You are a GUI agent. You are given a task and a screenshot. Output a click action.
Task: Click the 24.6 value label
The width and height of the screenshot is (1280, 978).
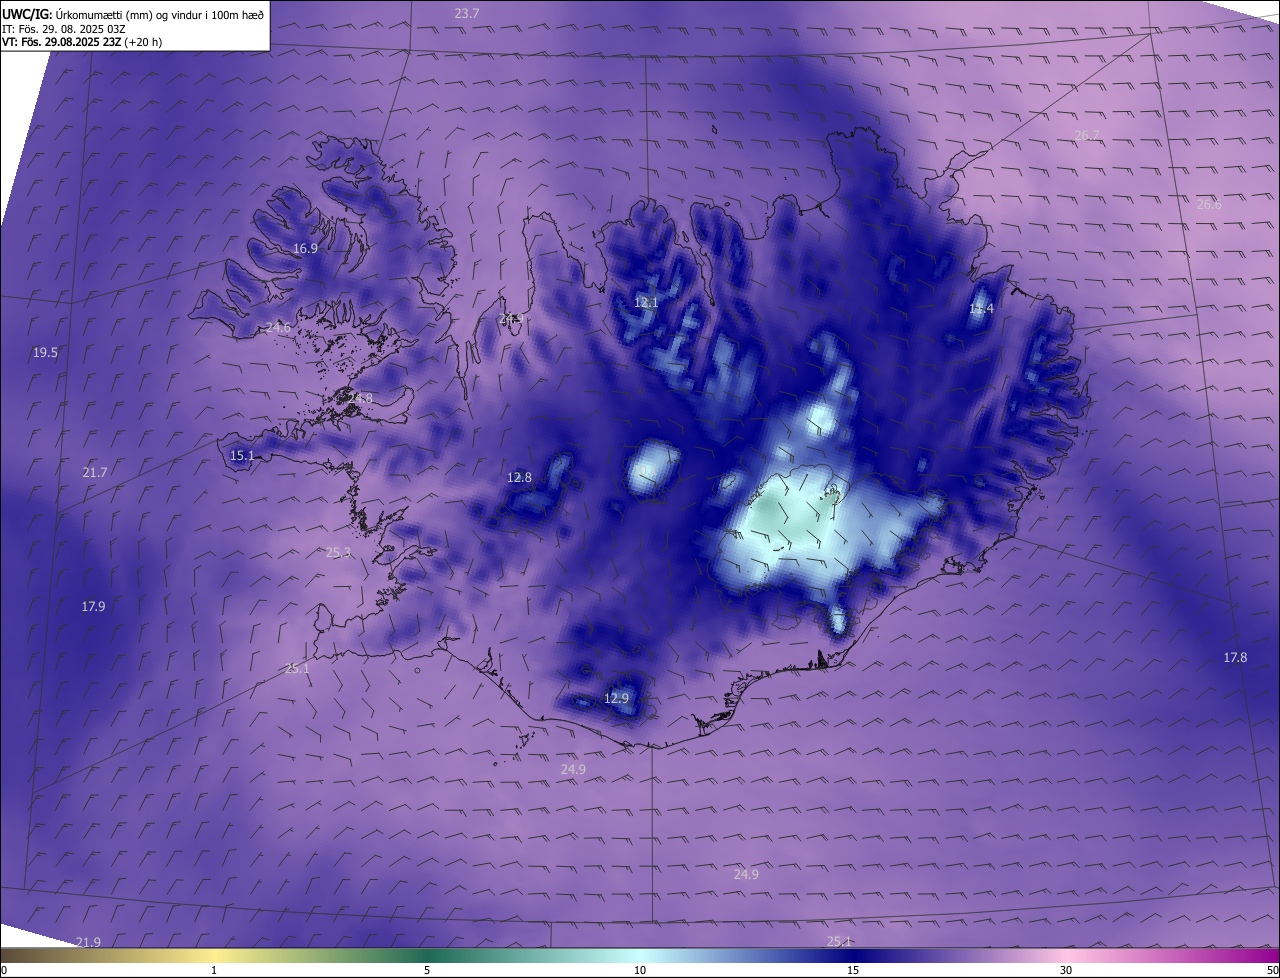278,327
